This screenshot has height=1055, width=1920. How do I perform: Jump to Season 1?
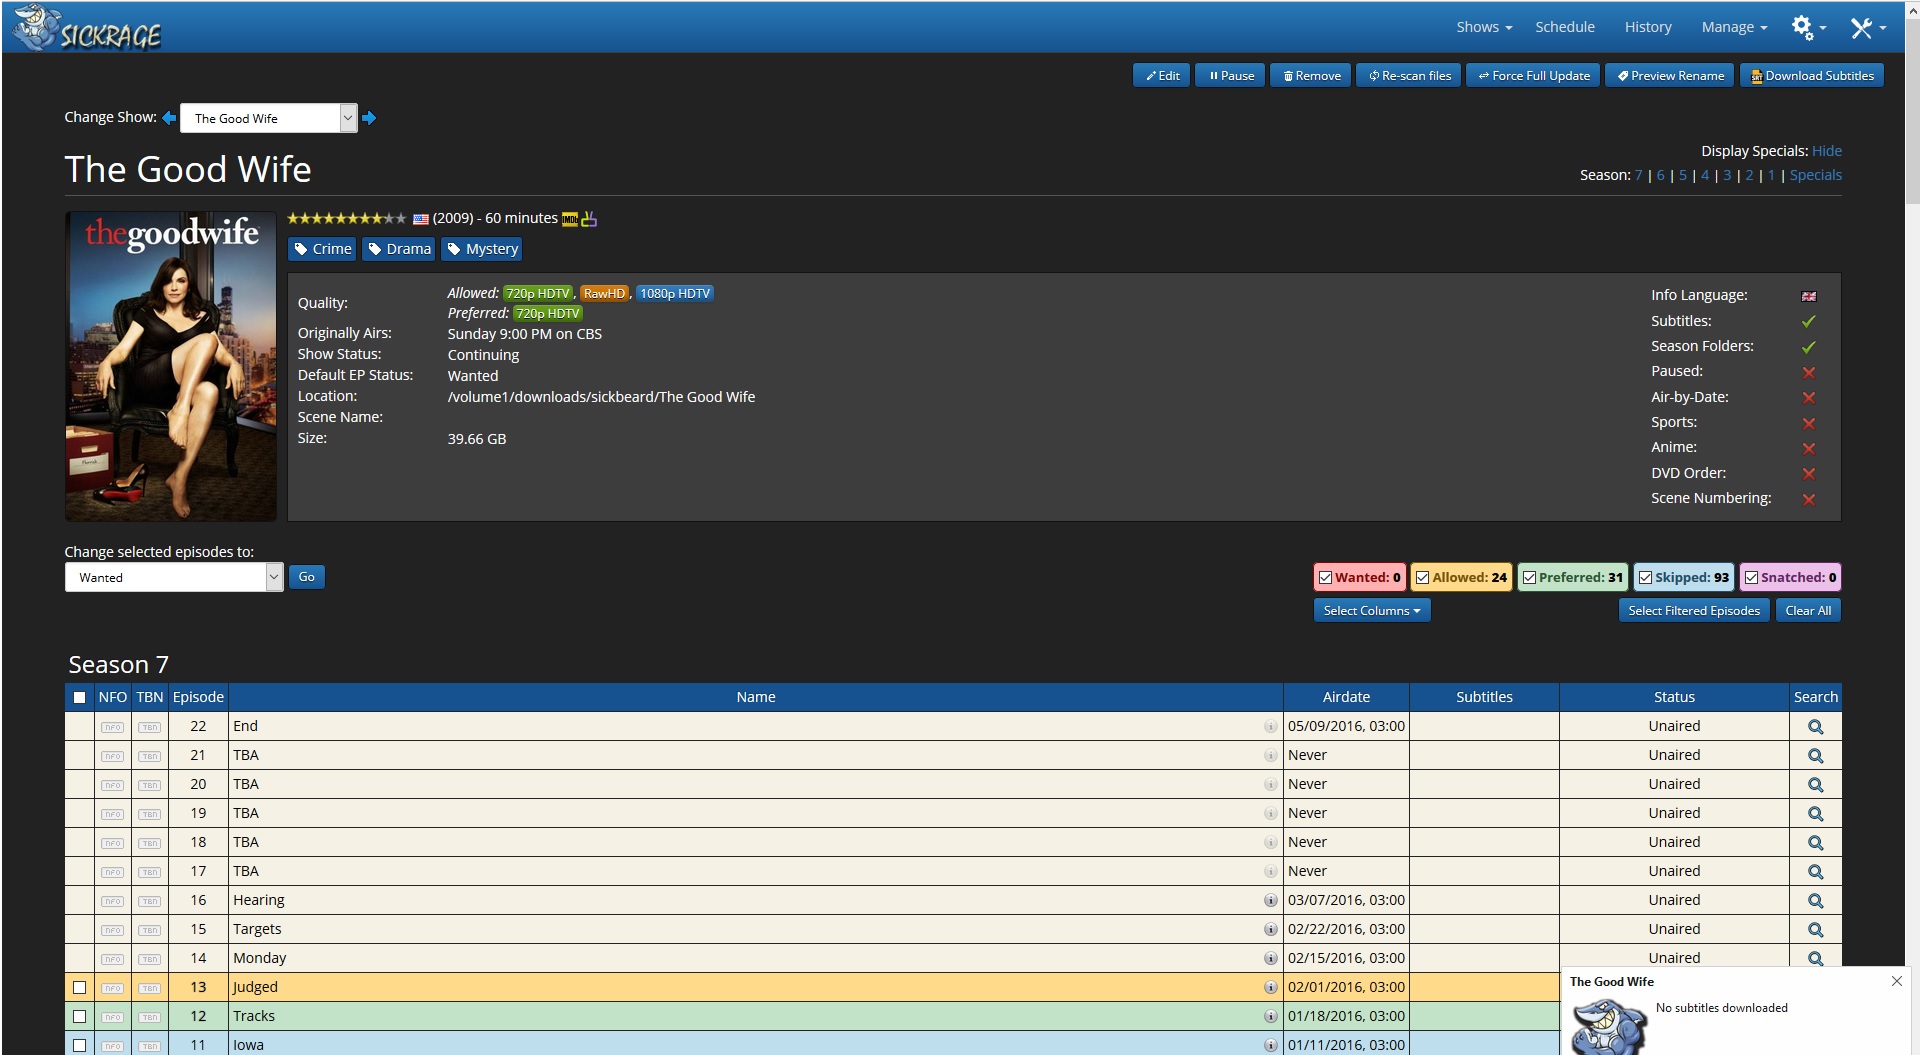(x=1771, y=175)
